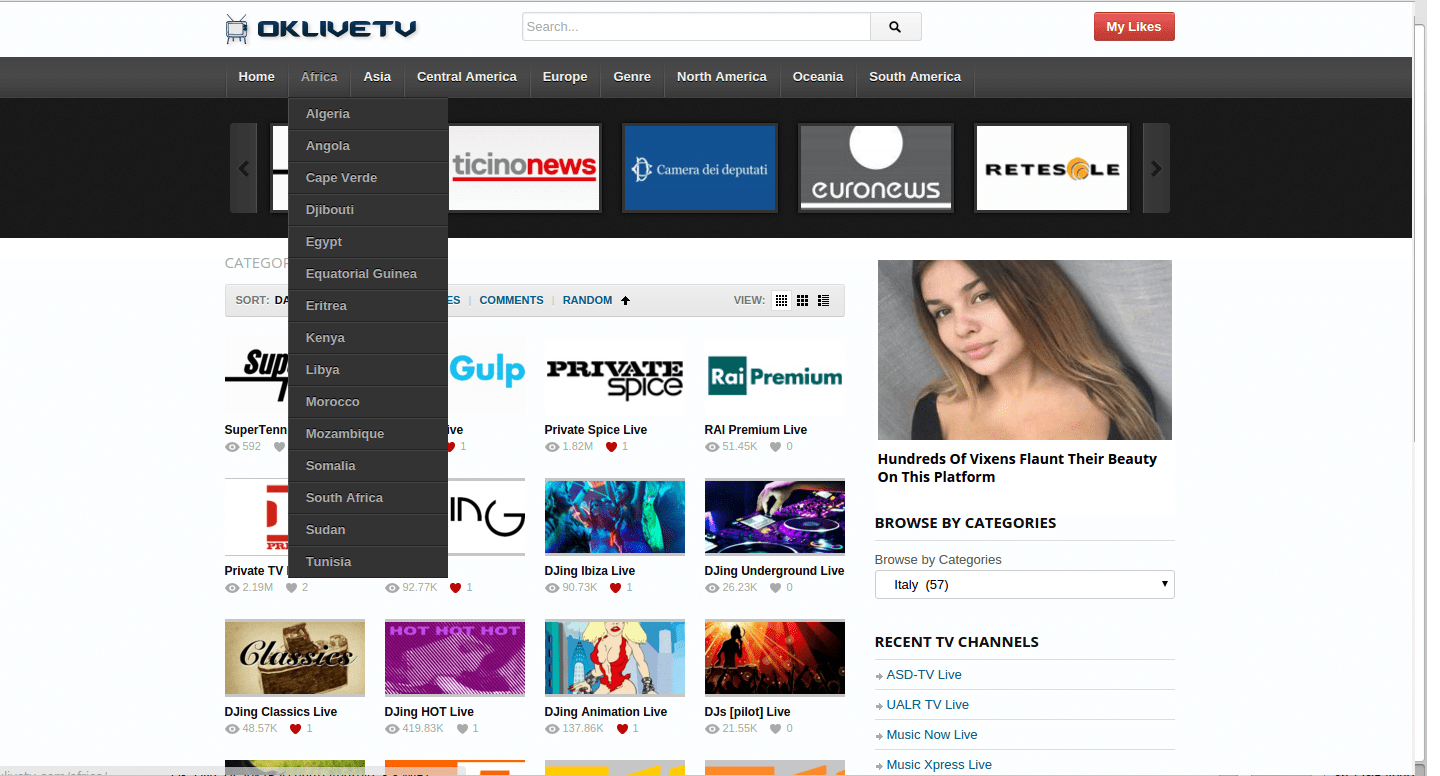Sort channels by Comments

coord(511,300)
